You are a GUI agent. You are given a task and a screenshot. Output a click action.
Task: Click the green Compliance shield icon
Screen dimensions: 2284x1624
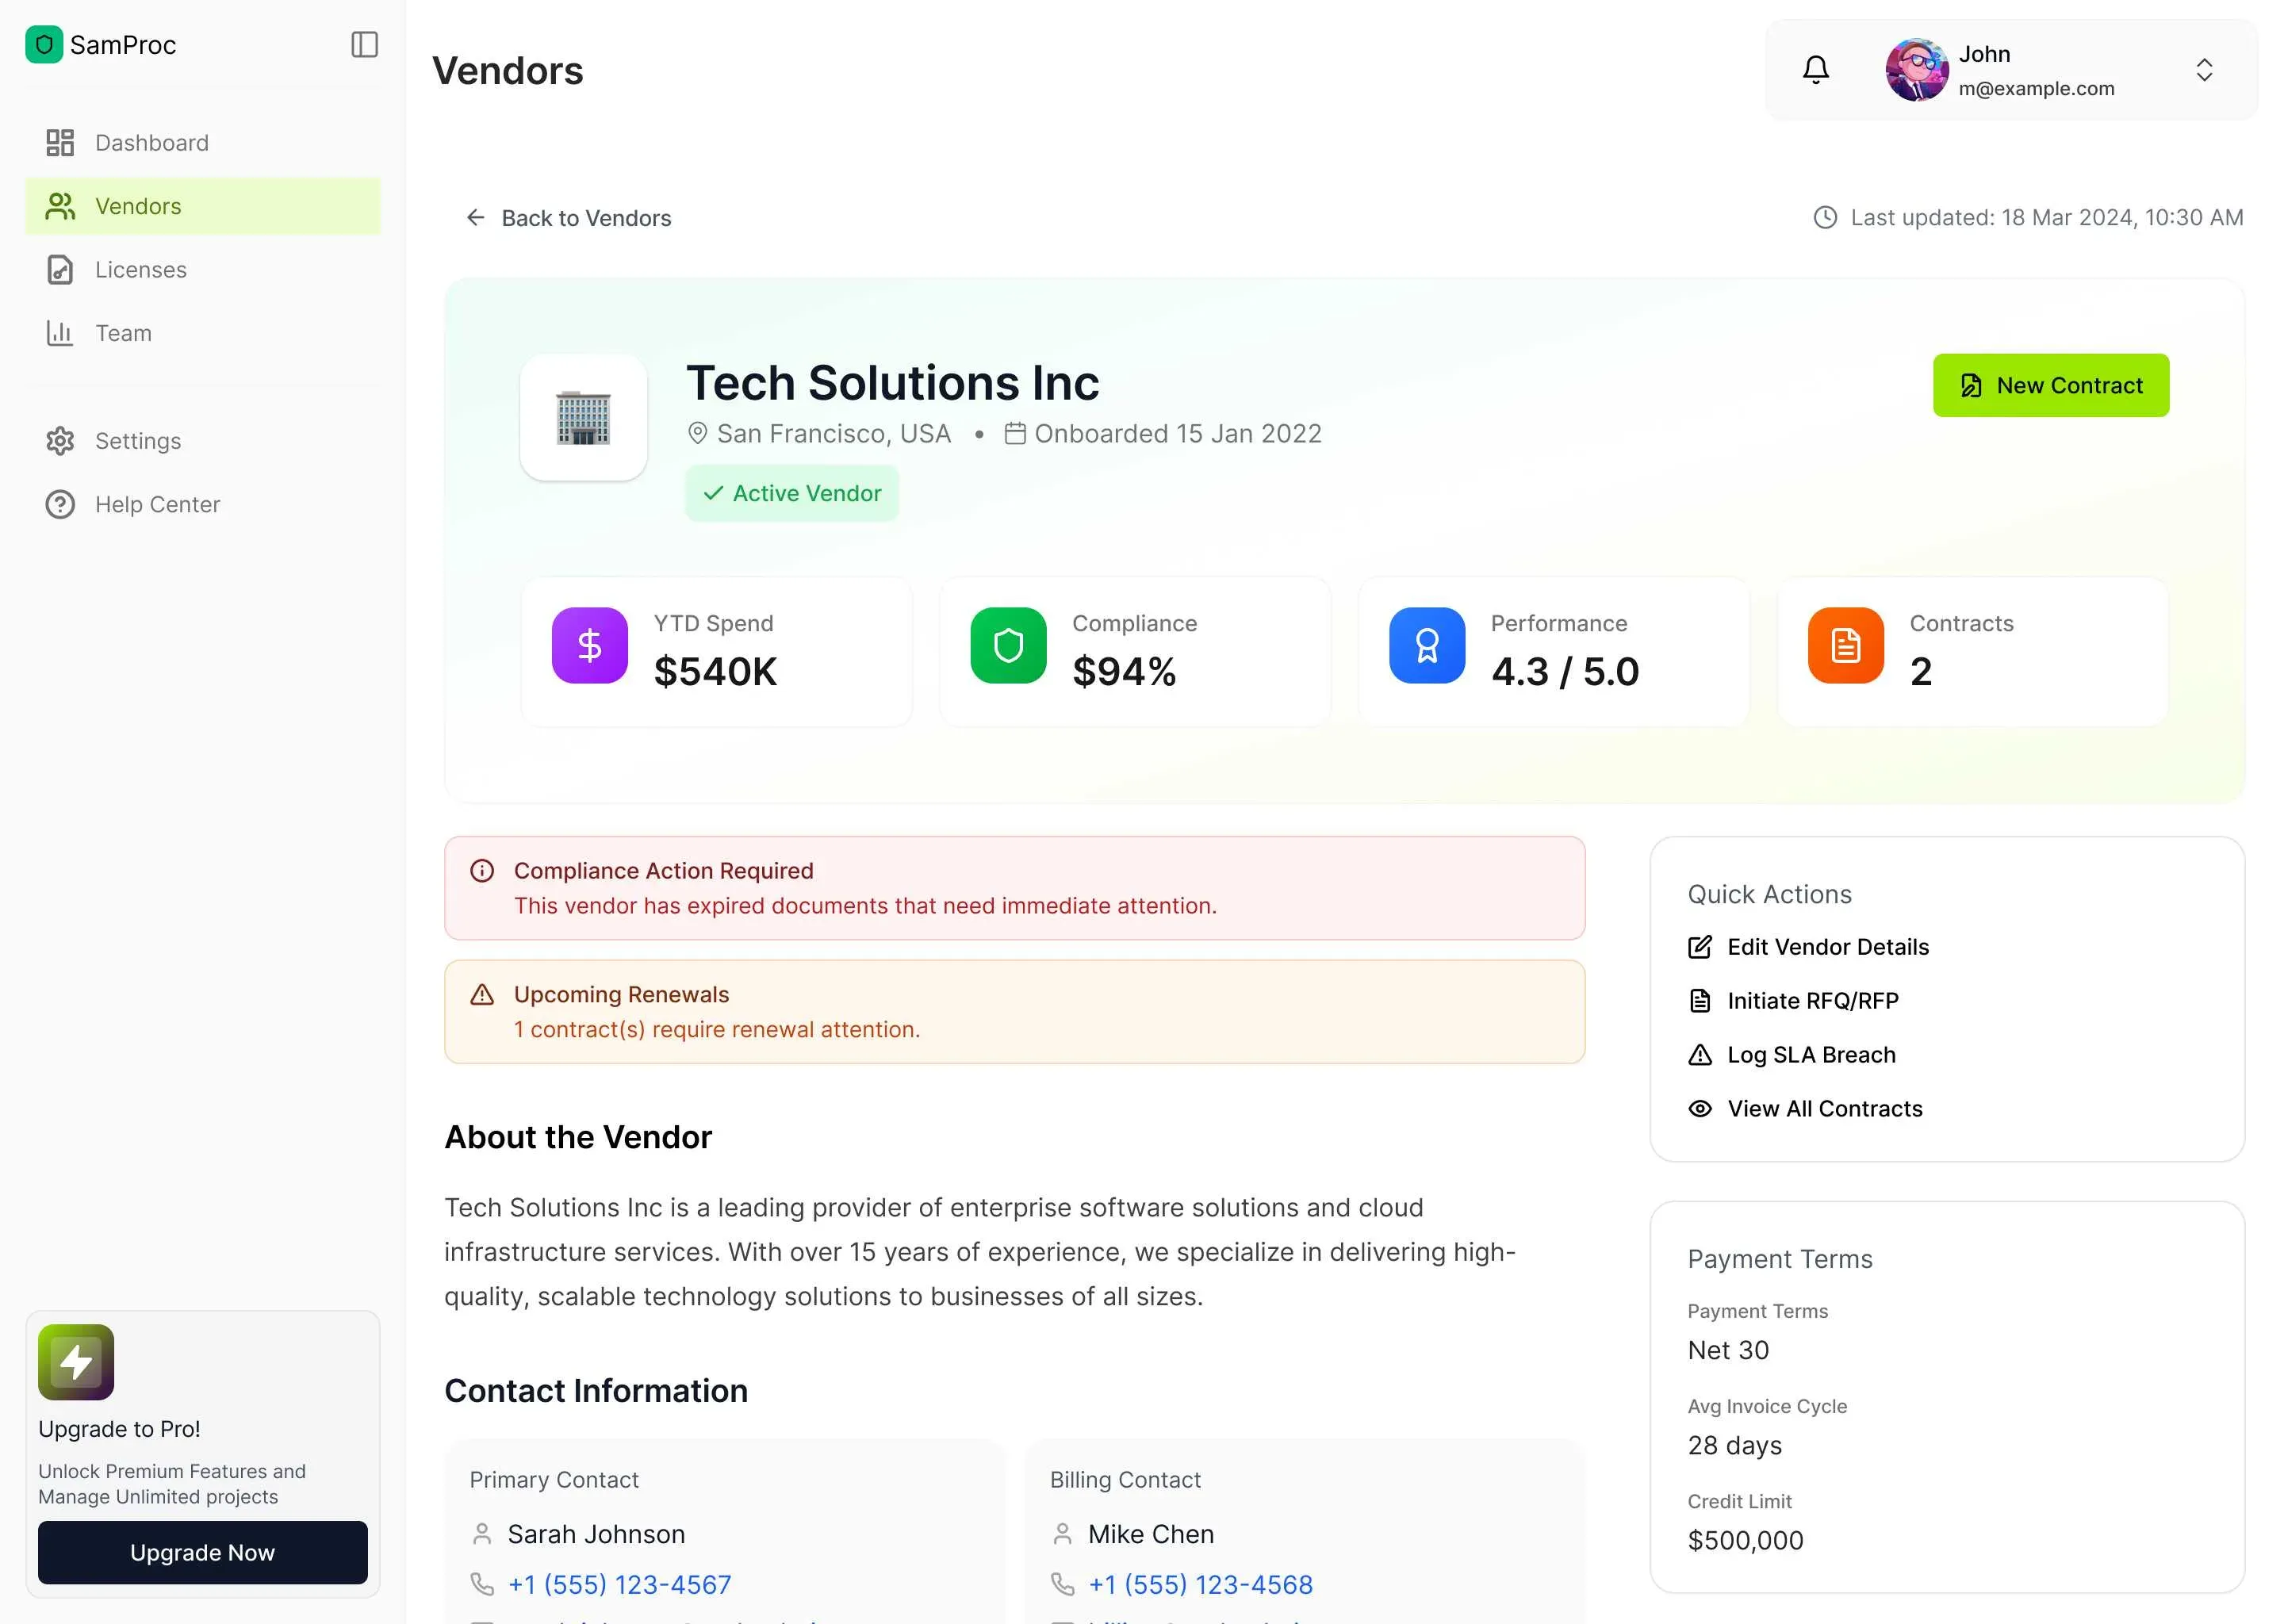(x=1008, y=645)
